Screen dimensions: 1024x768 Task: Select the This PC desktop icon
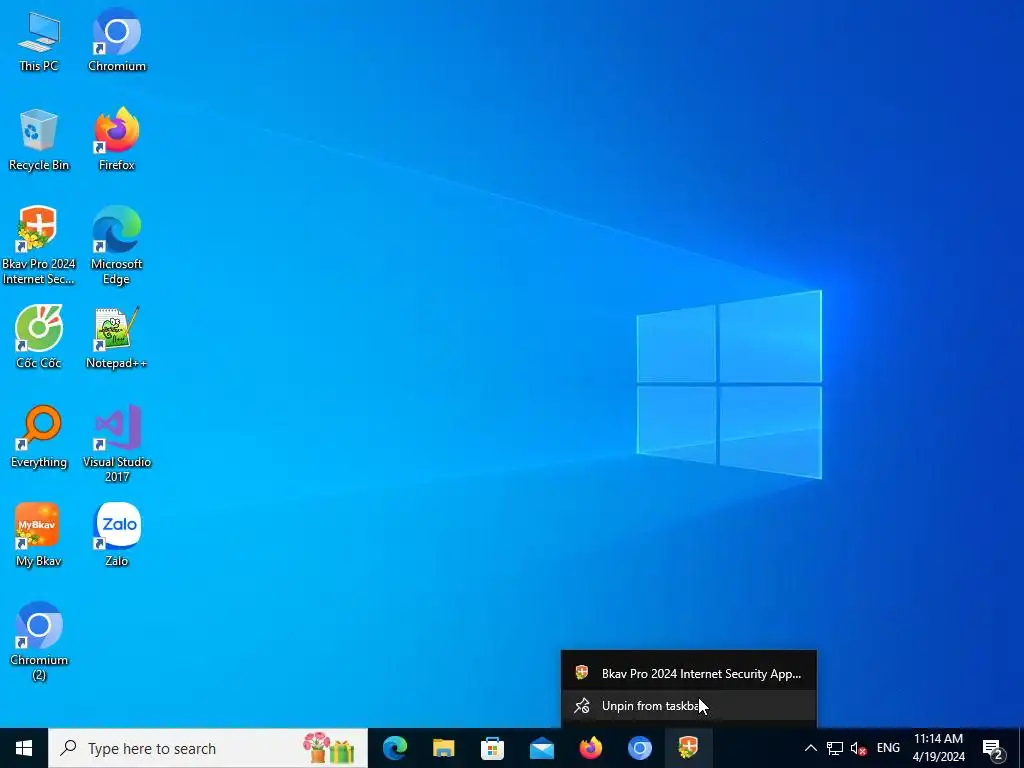click(39, 40)
